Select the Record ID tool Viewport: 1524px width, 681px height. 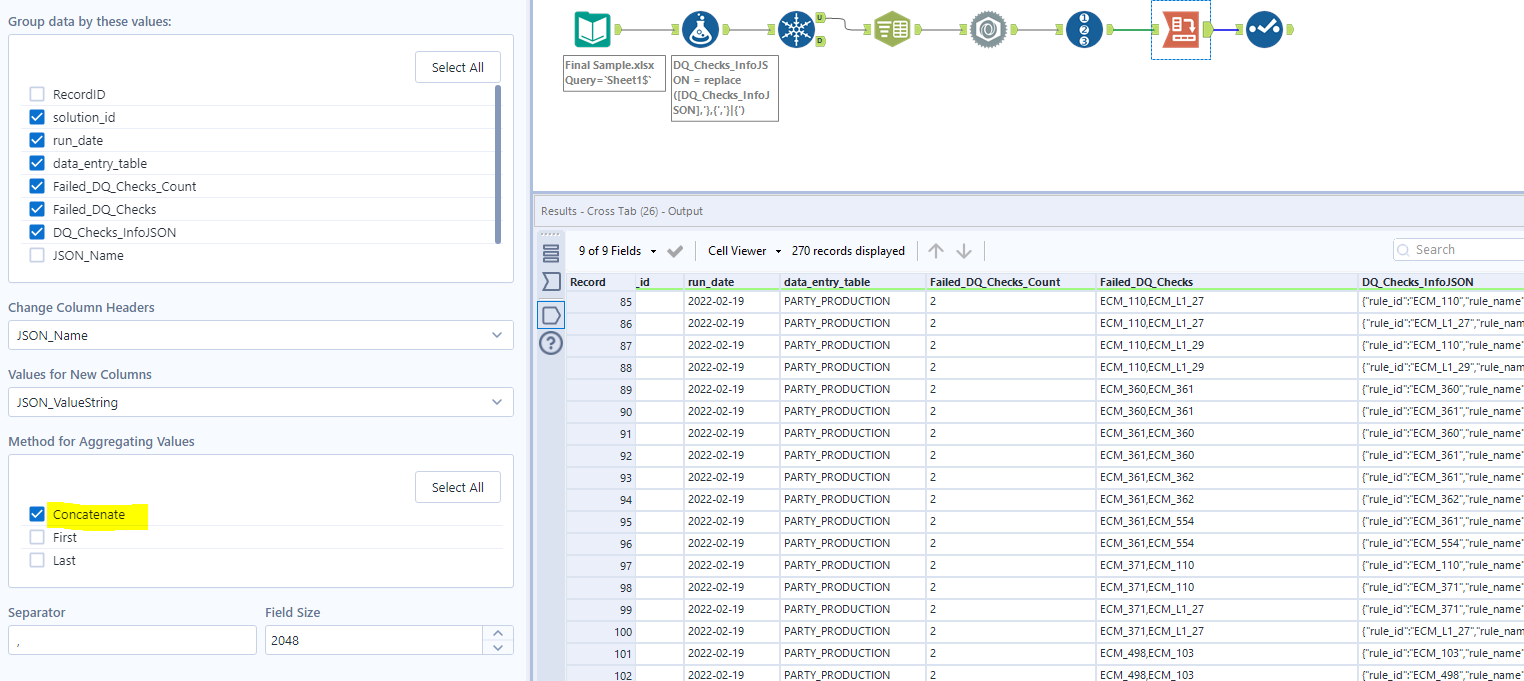pos(1083,29)
